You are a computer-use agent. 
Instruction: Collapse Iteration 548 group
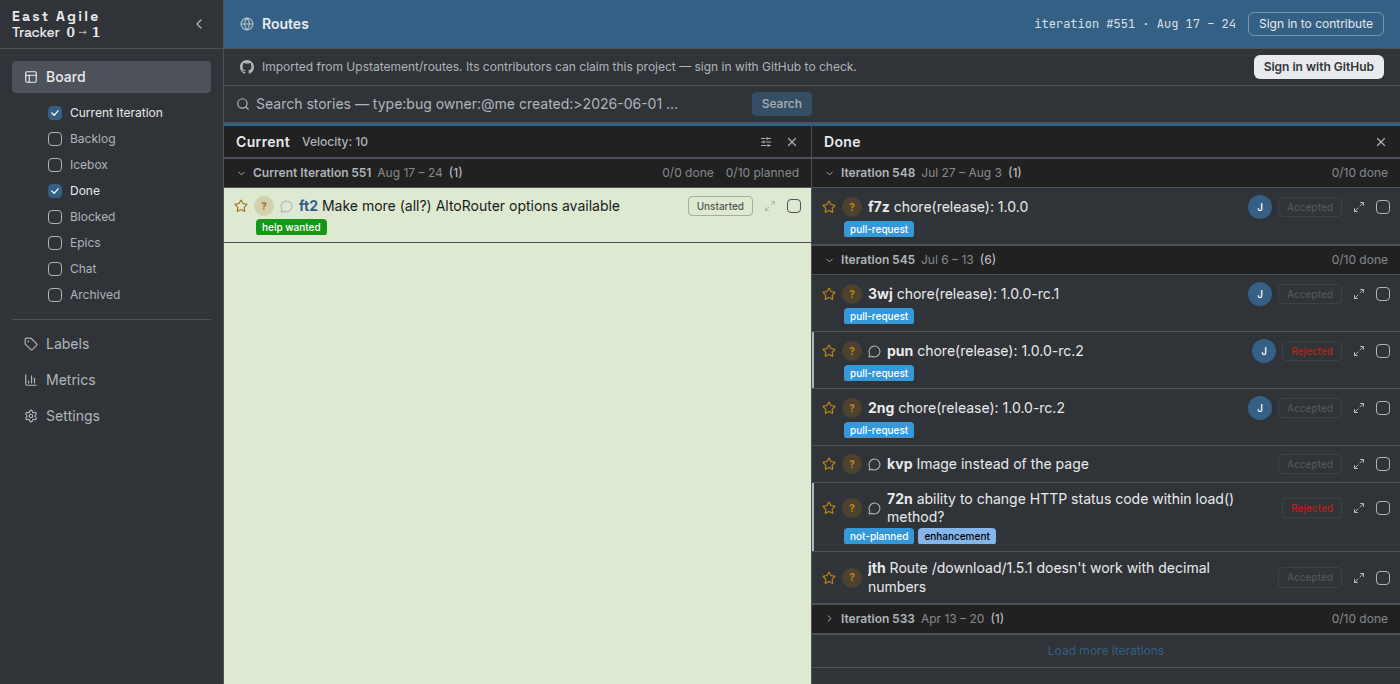point(829,173)
